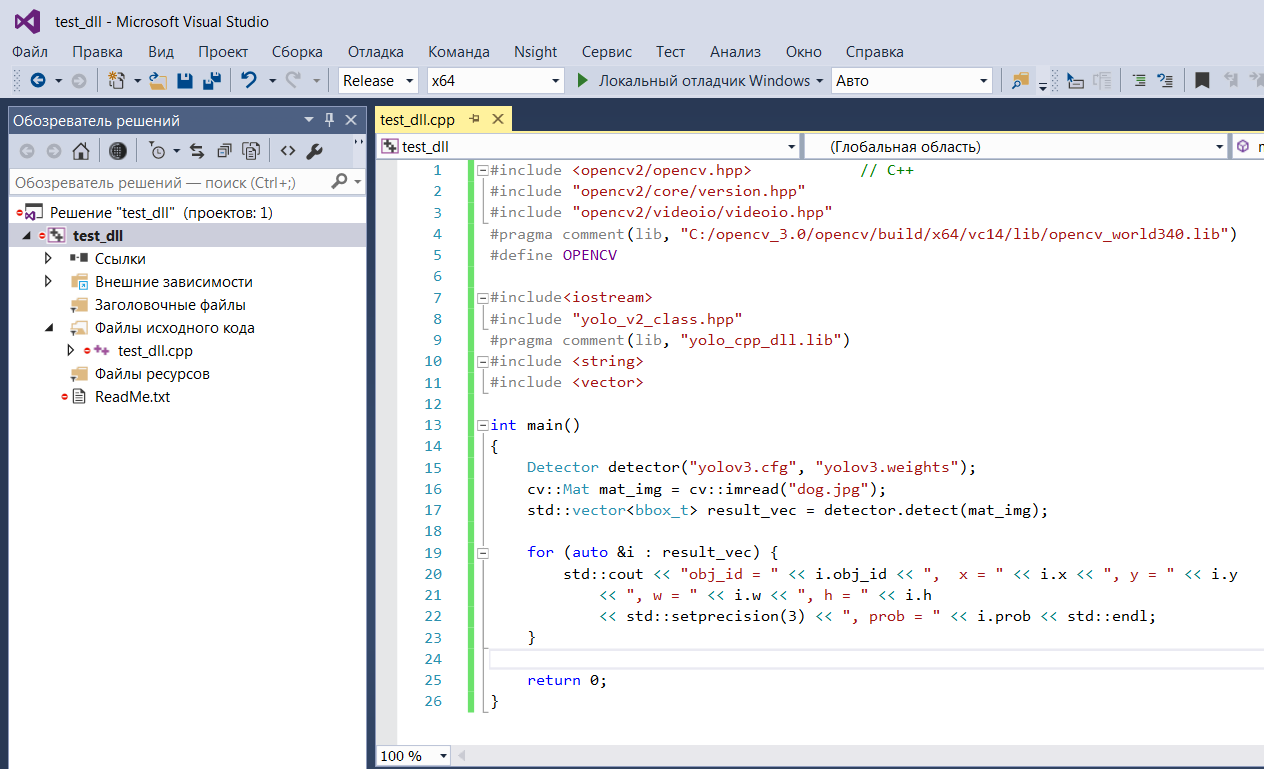Click the Home icon in Solution Explorer
This screenshot has height=769, width=1264.
82,151
